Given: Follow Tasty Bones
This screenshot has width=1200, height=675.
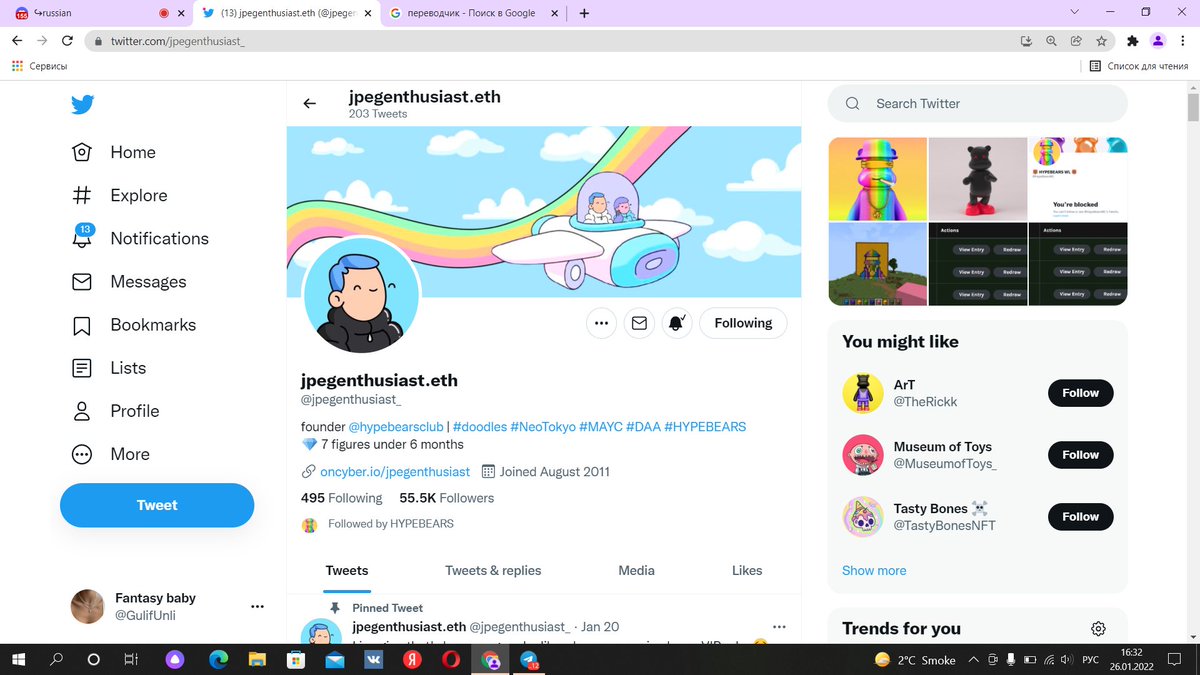Looking at the screenshot, I should pyautogui.click(x=1080, y=517).
